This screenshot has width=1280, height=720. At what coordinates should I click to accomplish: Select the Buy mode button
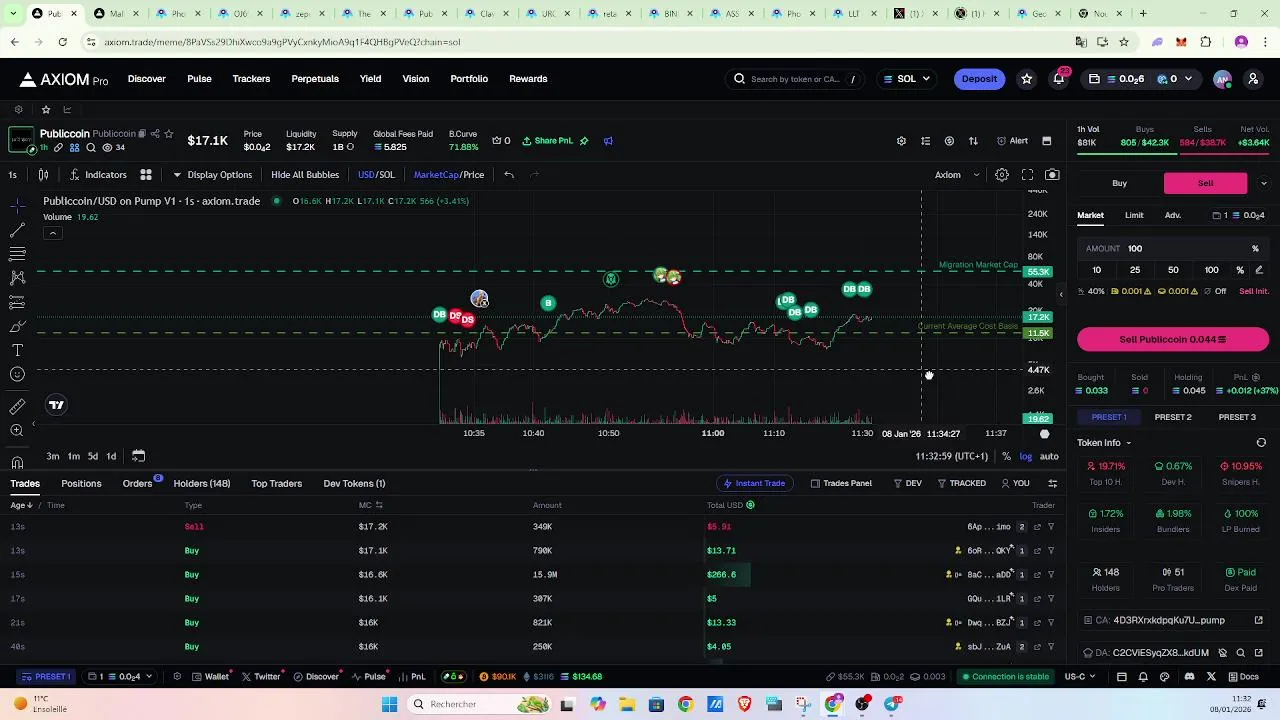point(1120,183)
